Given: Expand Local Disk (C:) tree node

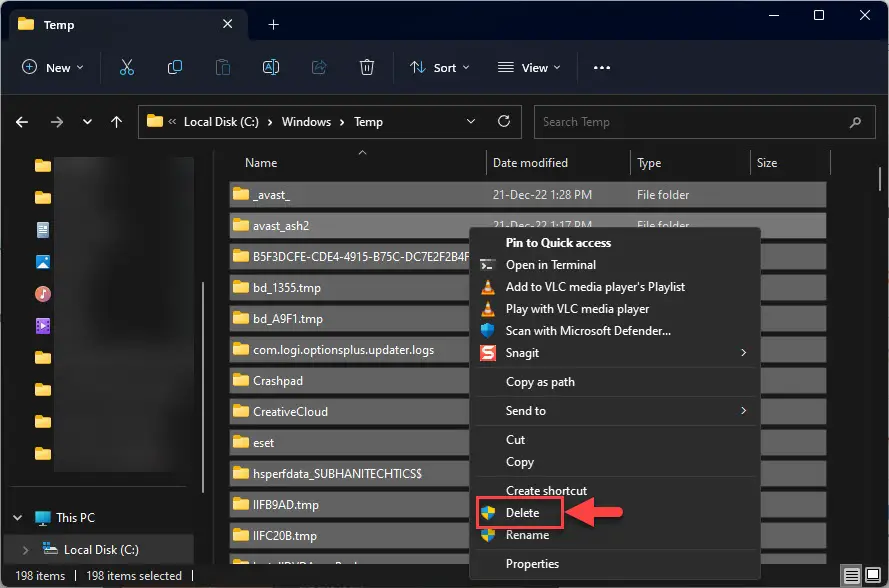Looking at the screenshot, I should coord(25,550).
